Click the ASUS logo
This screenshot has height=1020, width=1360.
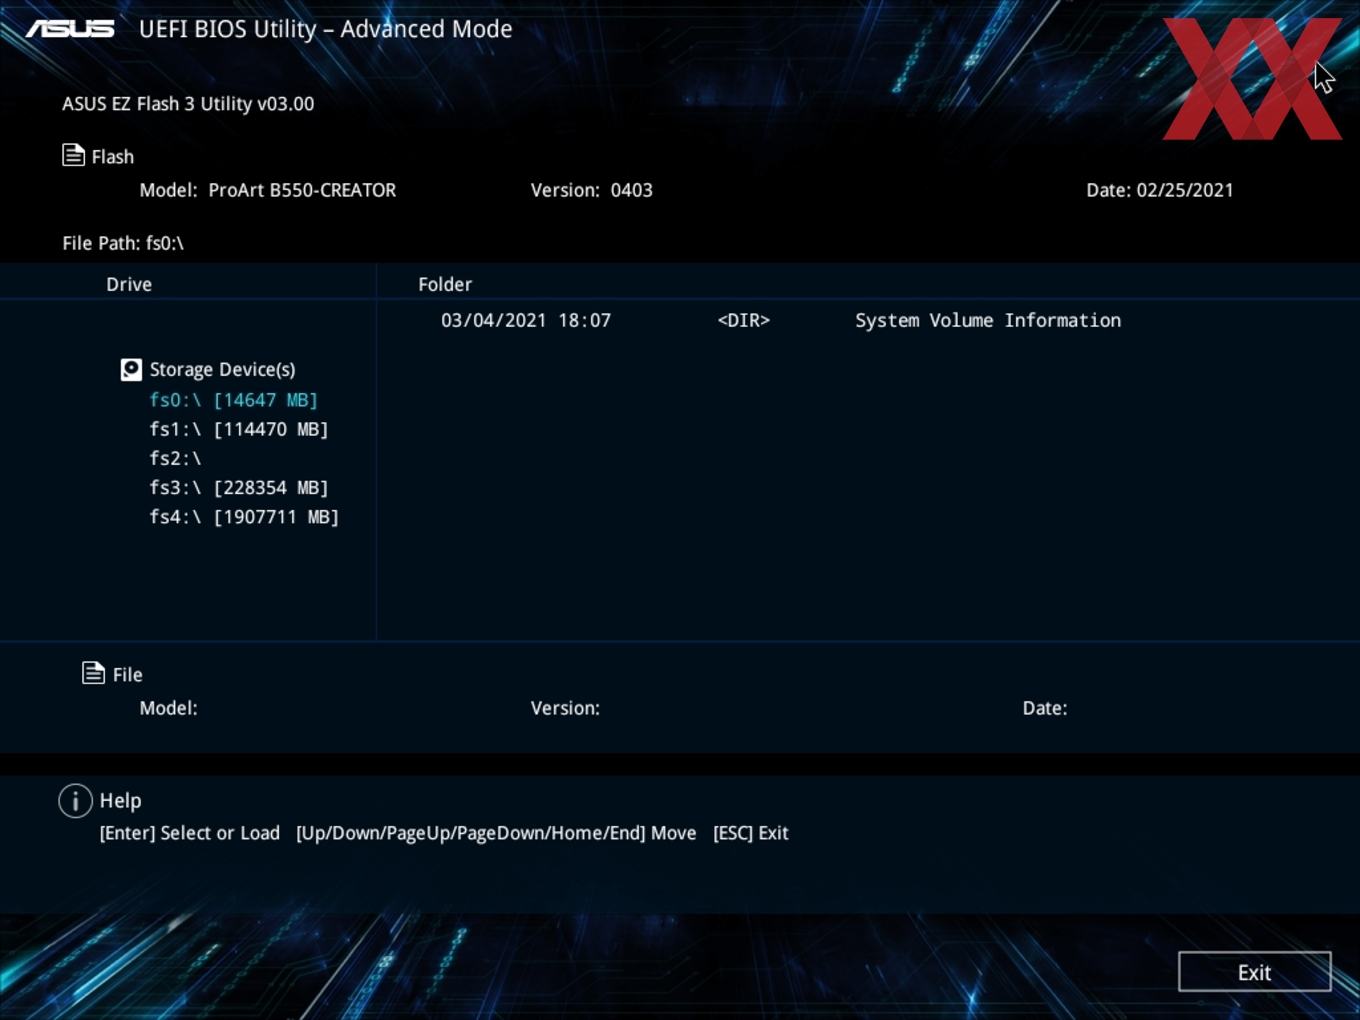[x=70, y=29]
